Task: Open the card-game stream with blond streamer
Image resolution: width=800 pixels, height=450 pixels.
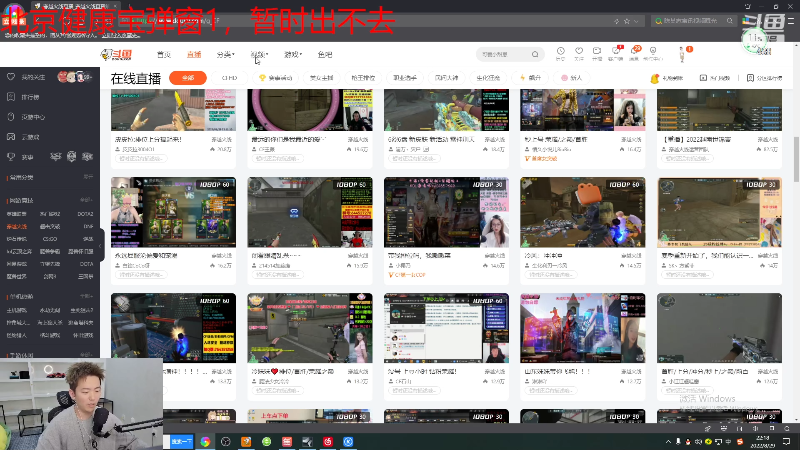Action: point(173,212)
